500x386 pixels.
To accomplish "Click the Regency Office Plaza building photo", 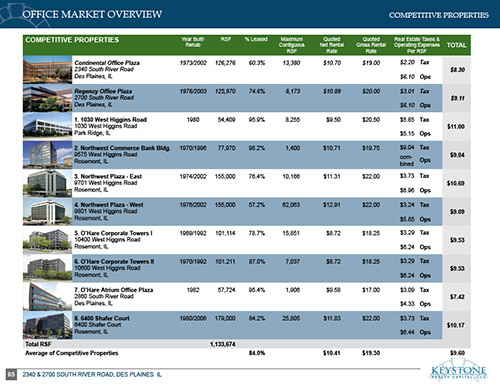I will click(x=47, y=98).
